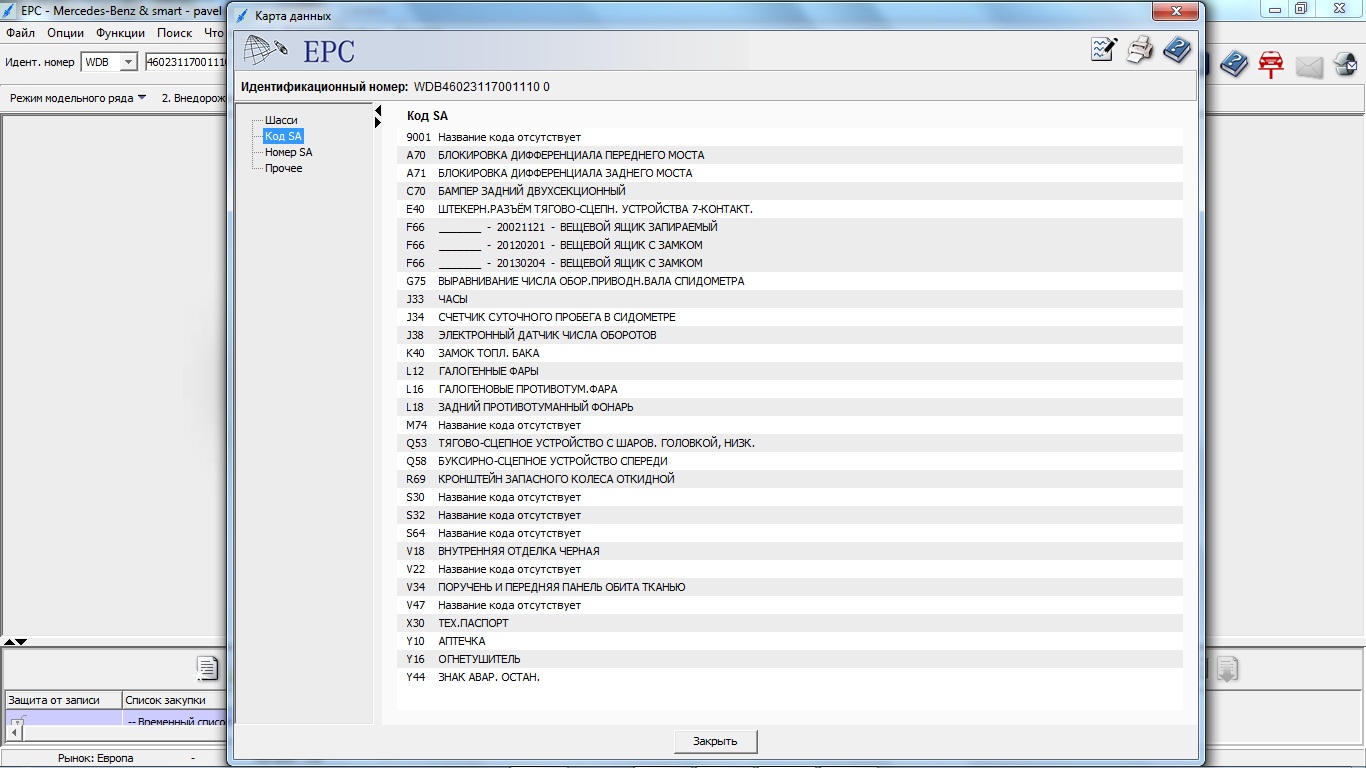Image resolution: width=1366 pixels, height=768 pixels.
Task: Select X30 'ТЕХ.ПАСПОРТ' row
Action: coord(790,623)
